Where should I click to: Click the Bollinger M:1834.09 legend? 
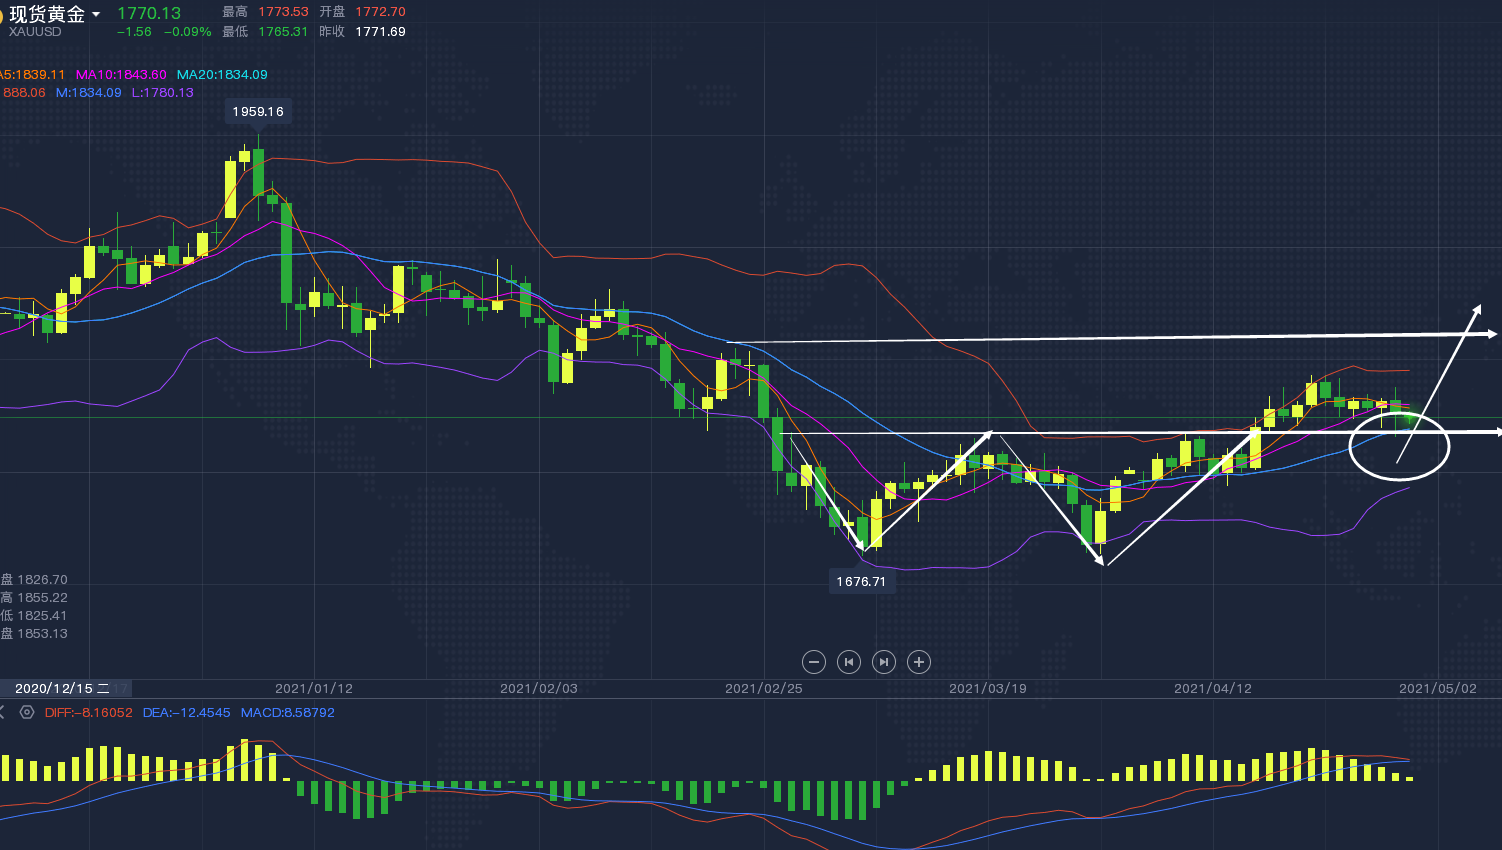tap(88, 93)
